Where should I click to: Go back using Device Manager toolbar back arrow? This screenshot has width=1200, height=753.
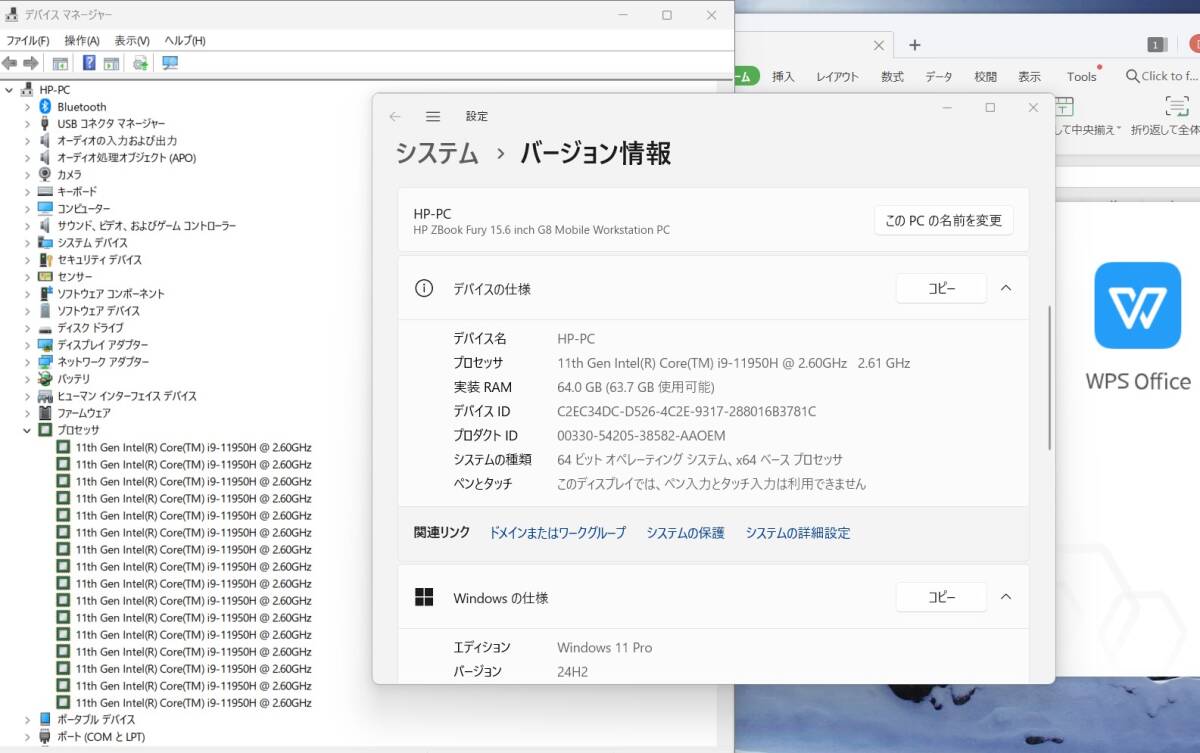point(10,63)
